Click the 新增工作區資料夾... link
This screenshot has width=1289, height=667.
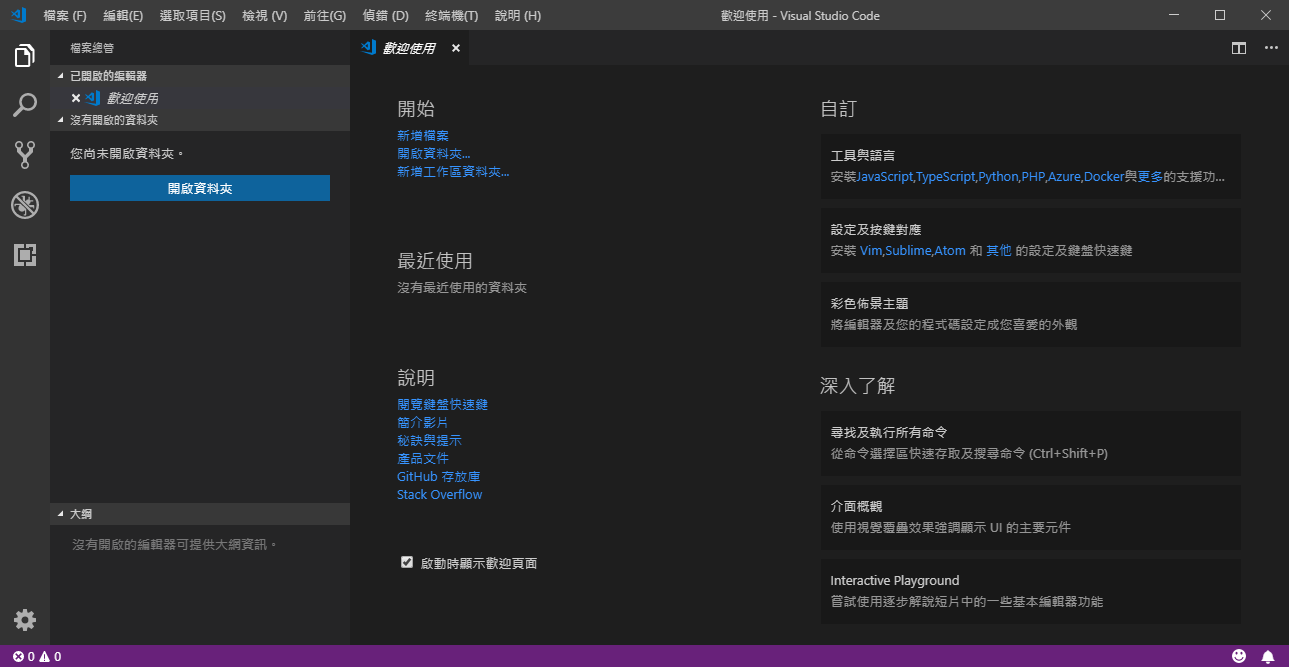point(453,172)
